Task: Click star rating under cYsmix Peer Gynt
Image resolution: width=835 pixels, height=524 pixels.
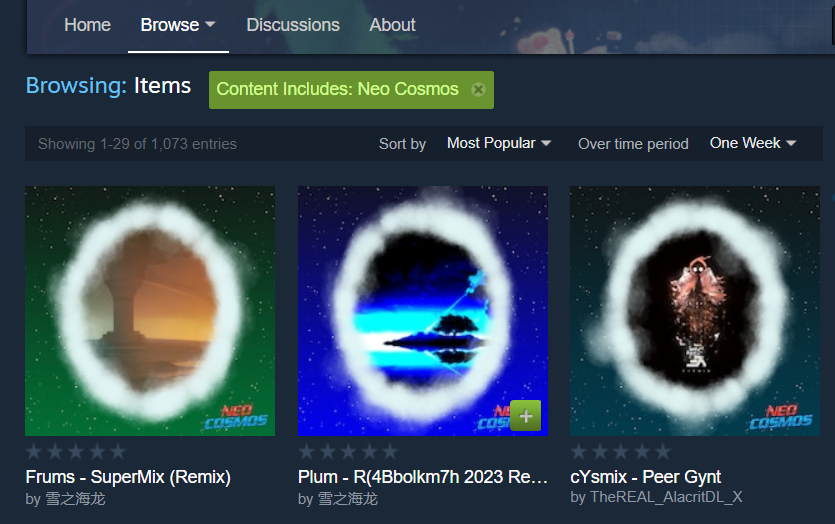Action: pyautogui.click(x=620, y=452)
